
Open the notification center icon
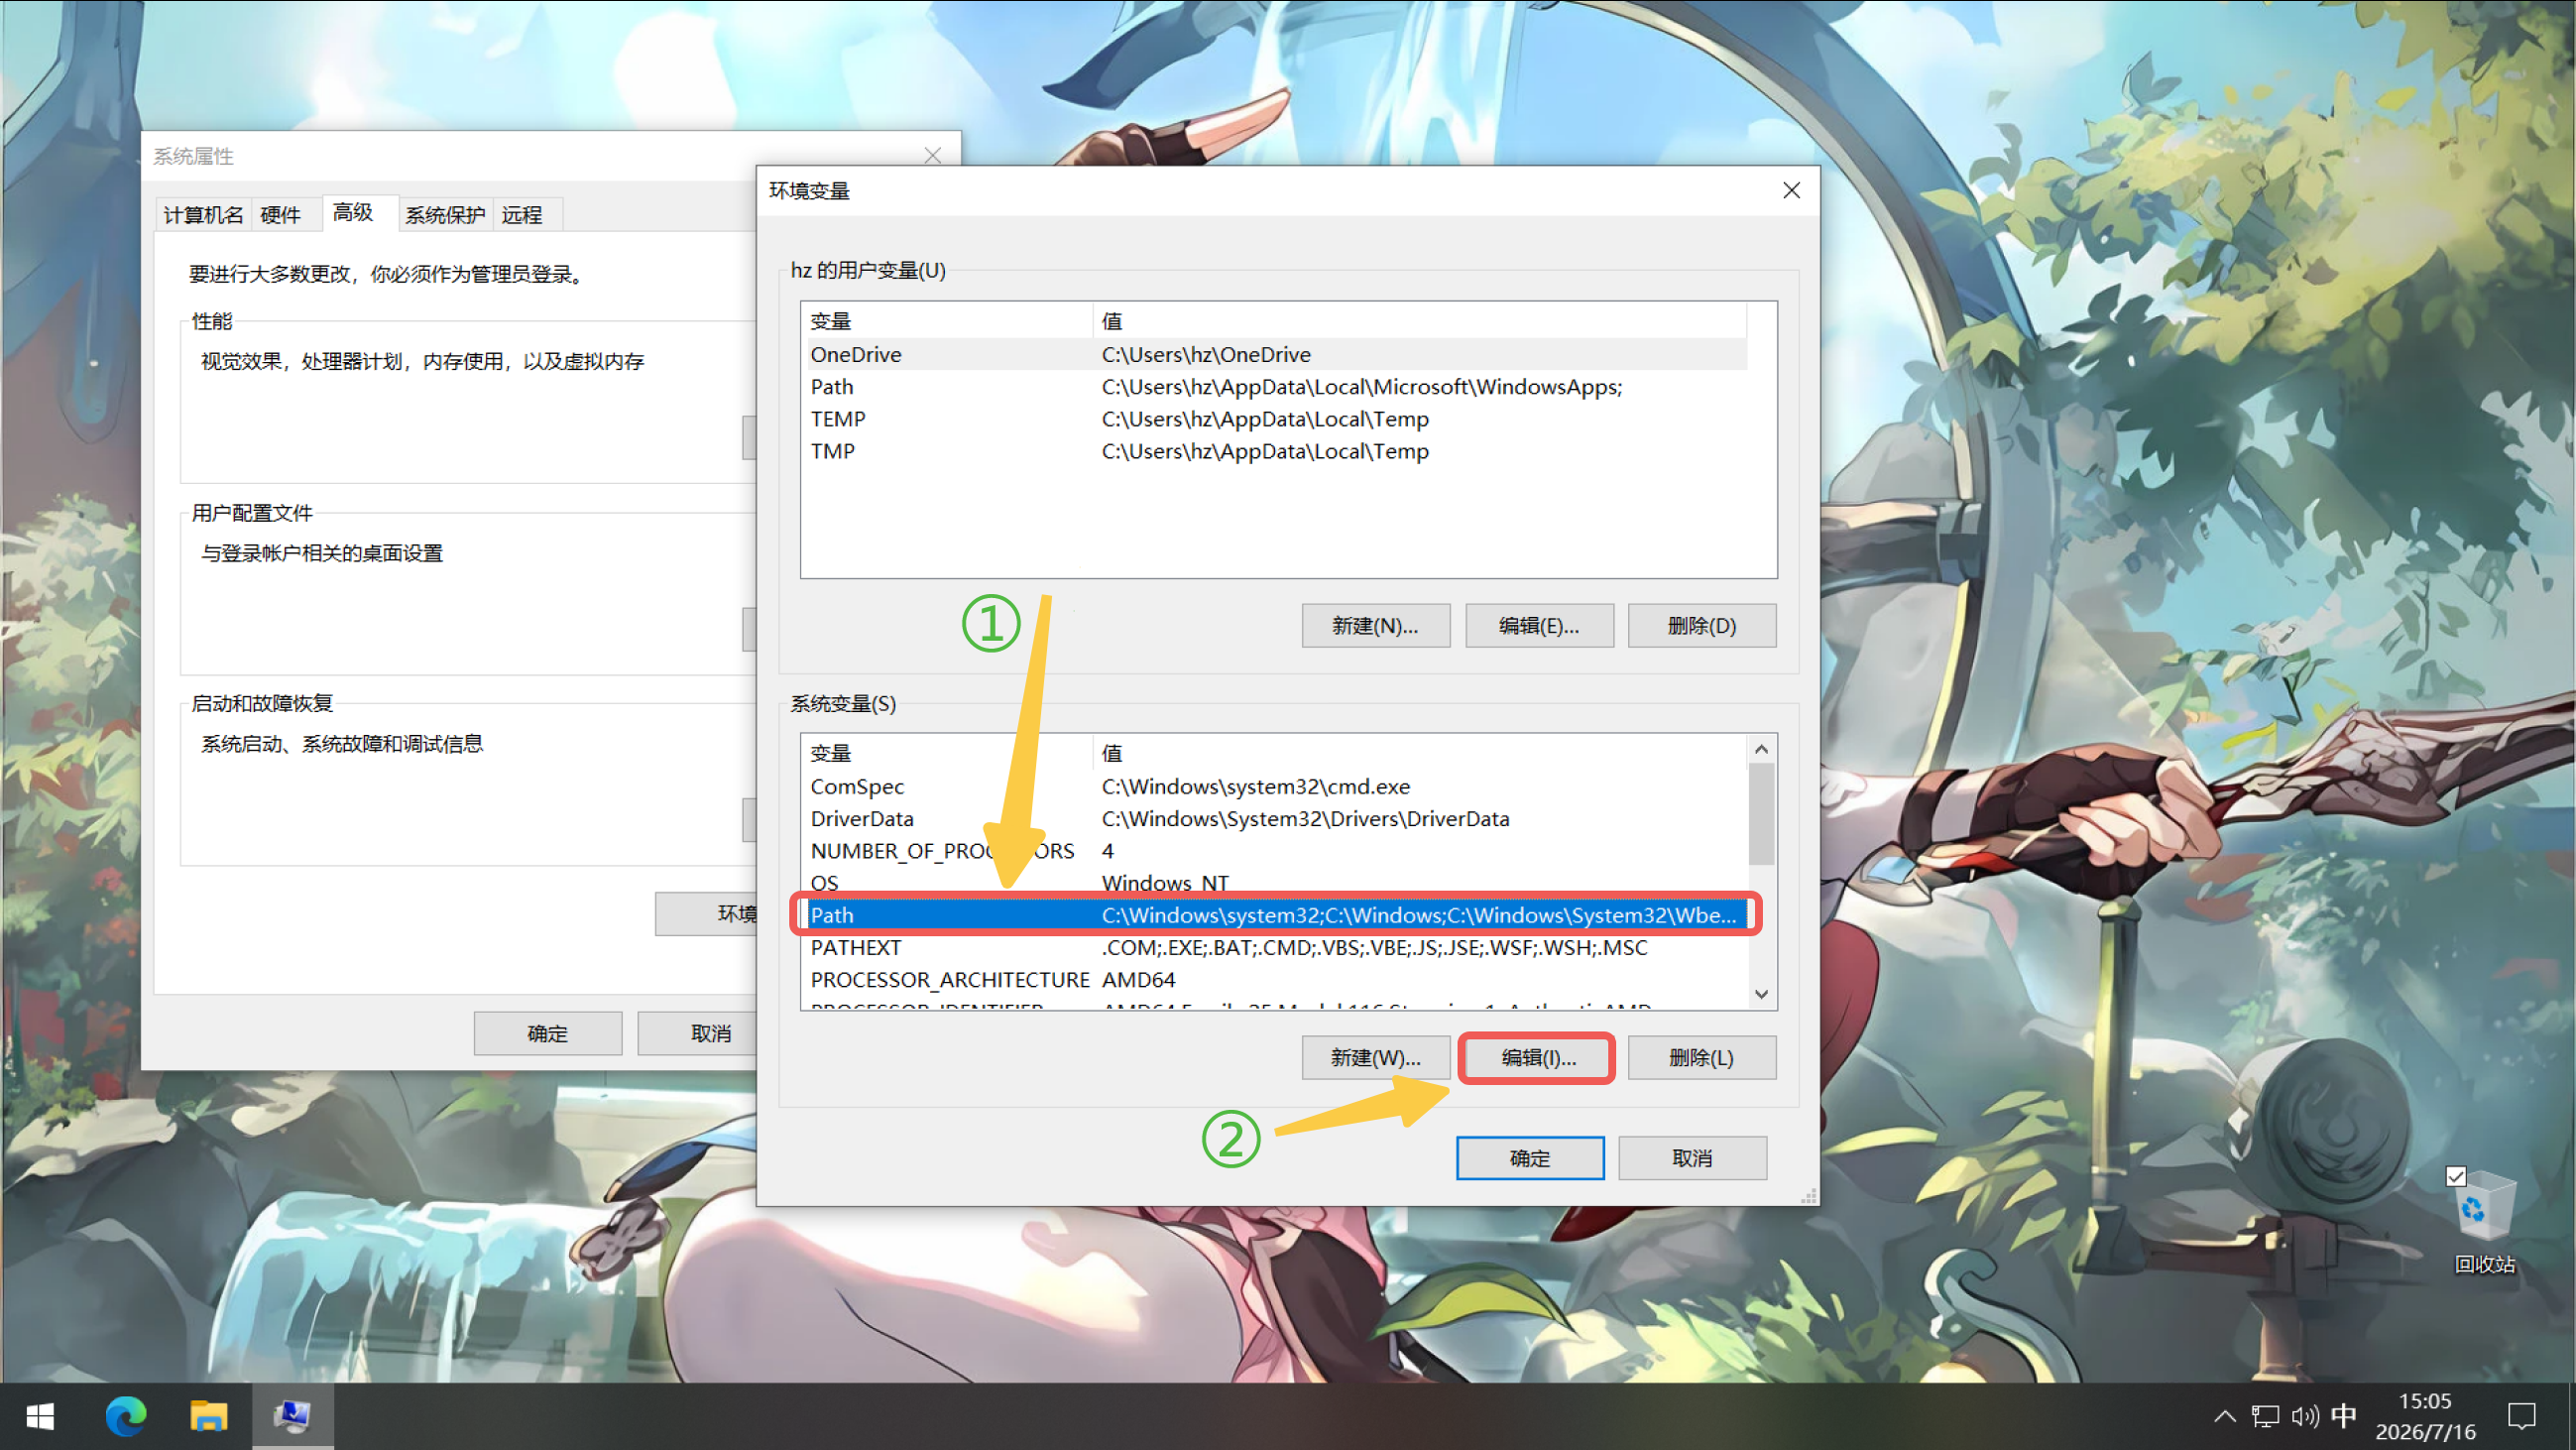2521,1416
